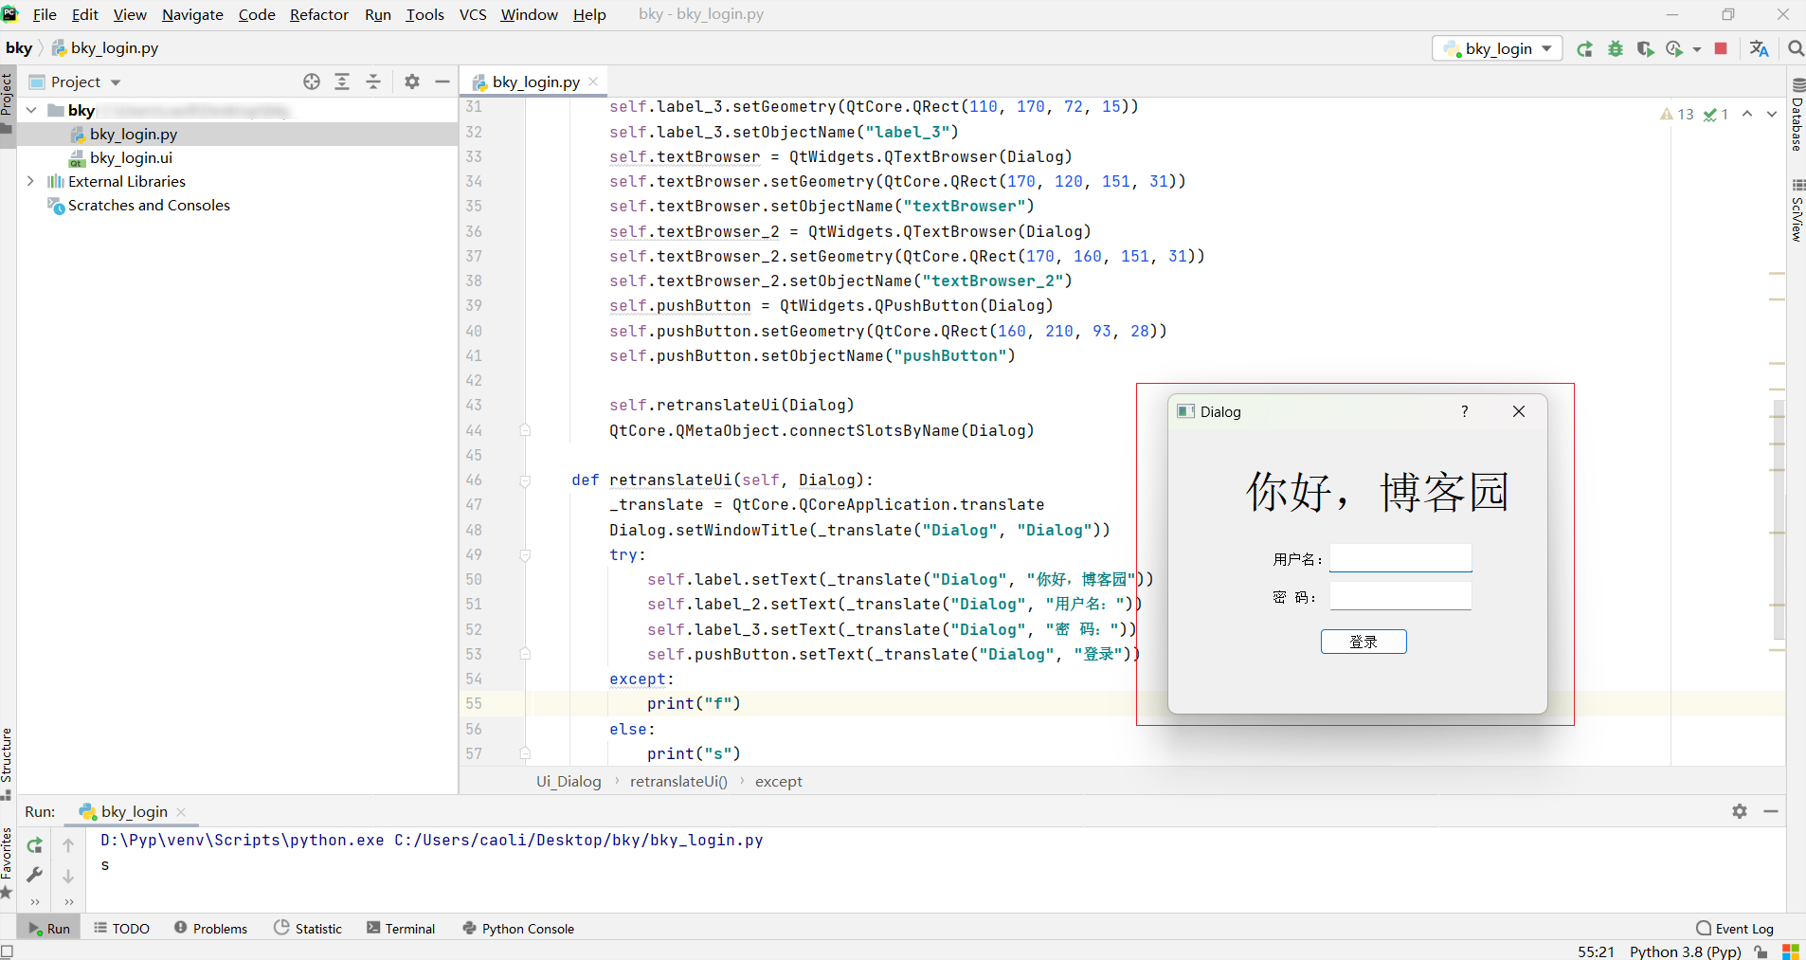
Task: Switch to the Terminal tab
Action: tap(400, 928)
